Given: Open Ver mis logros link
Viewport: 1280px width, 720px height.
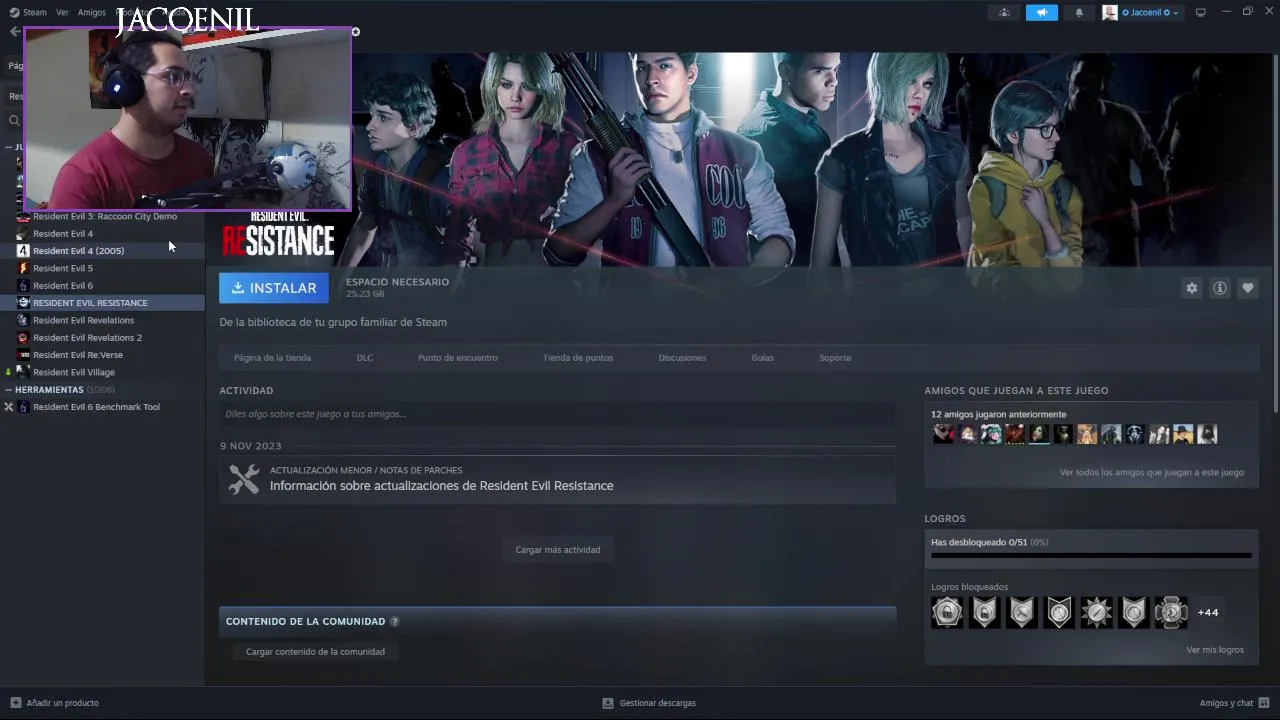Looking at the screenshot, I should (1215, 650).
